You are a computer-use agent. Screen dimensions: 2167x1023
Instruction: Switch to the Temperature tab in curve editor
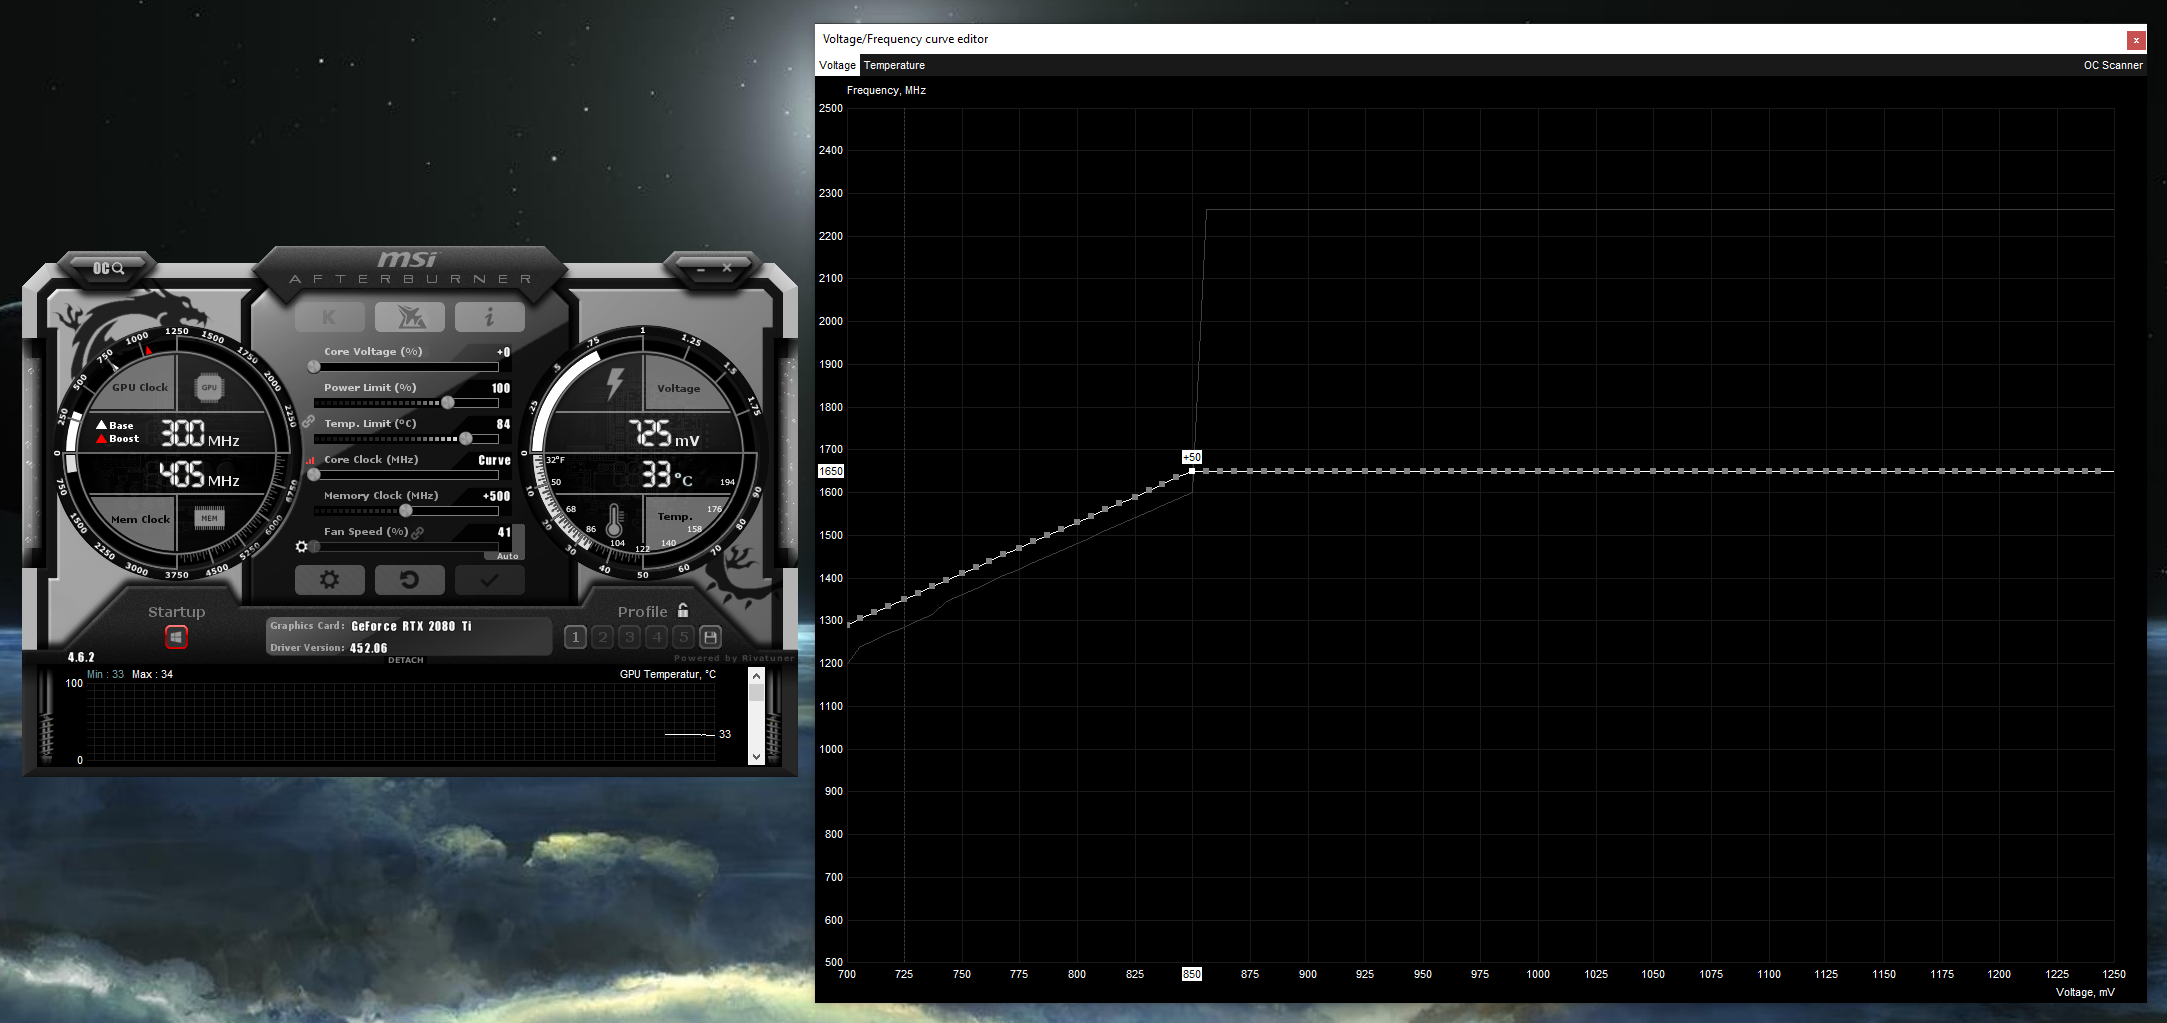[x=893, y=64]
